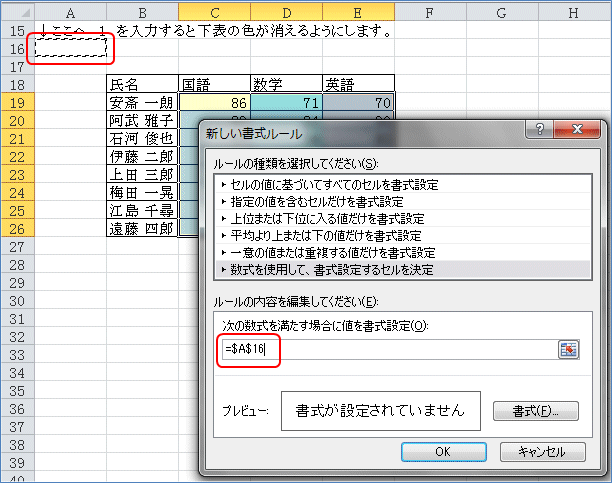Image resolution: width=612 pixels, height=483 pixels.
Task: Click the 国語 header cell
Action: pyautogui.click(x=214, y=84)
